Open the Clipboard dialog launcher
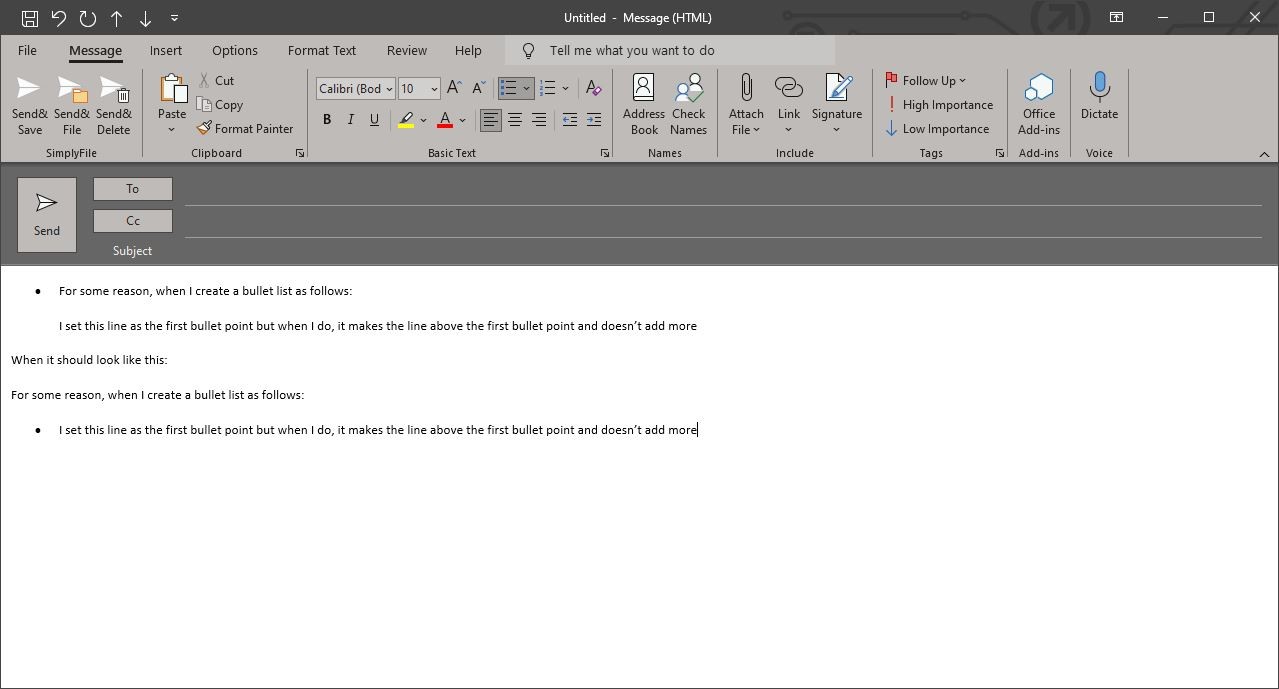Viewport: 1279px width, 689px height. point(300,153)
